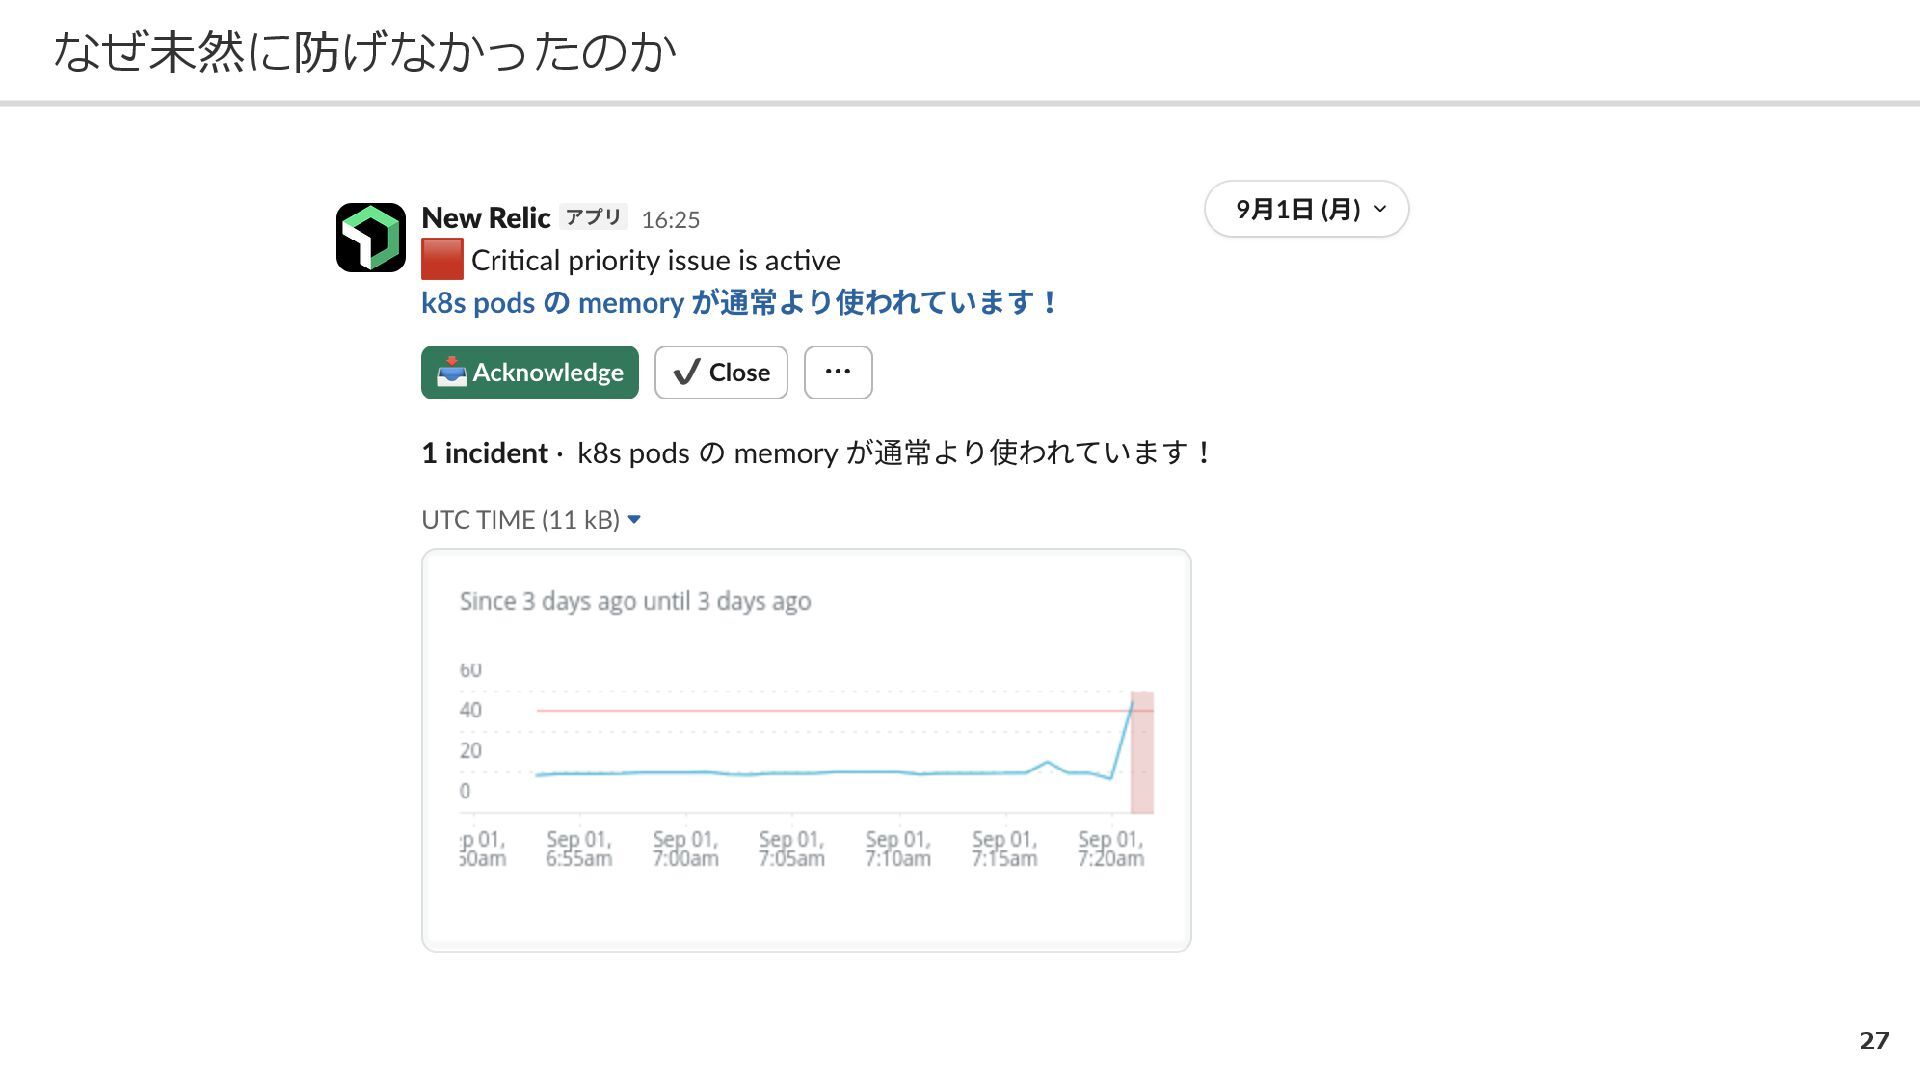Open the memory usage chart thumbnail
Viewport: 1920px width, 1080px height.
pos(806,750)
